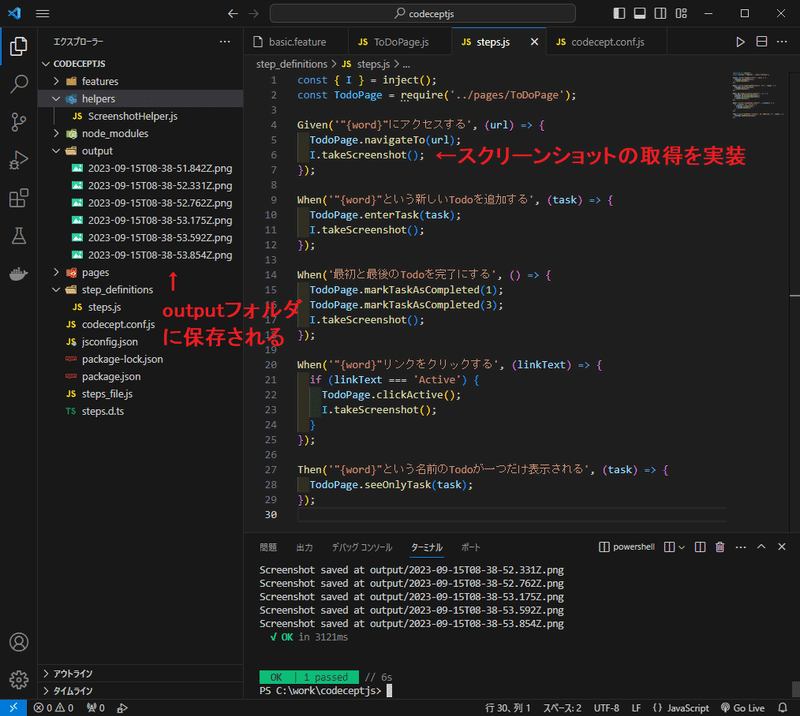
Task: Kill terminal with trash icon
Action: coord(720,547)
